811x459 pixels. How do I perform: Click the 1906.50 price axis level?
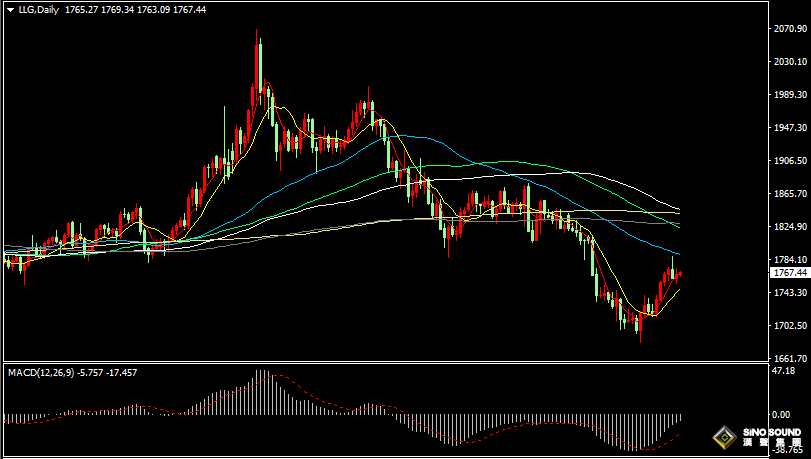788,161
